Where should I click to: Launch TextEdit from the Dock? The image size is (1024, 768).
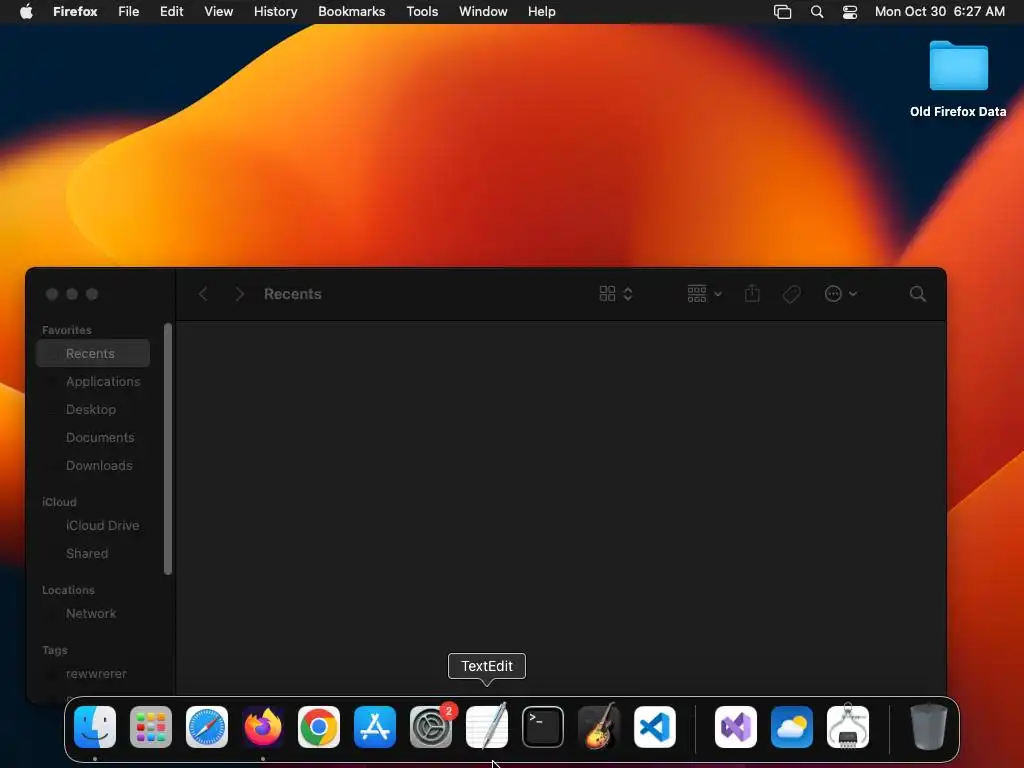[487, 726]
